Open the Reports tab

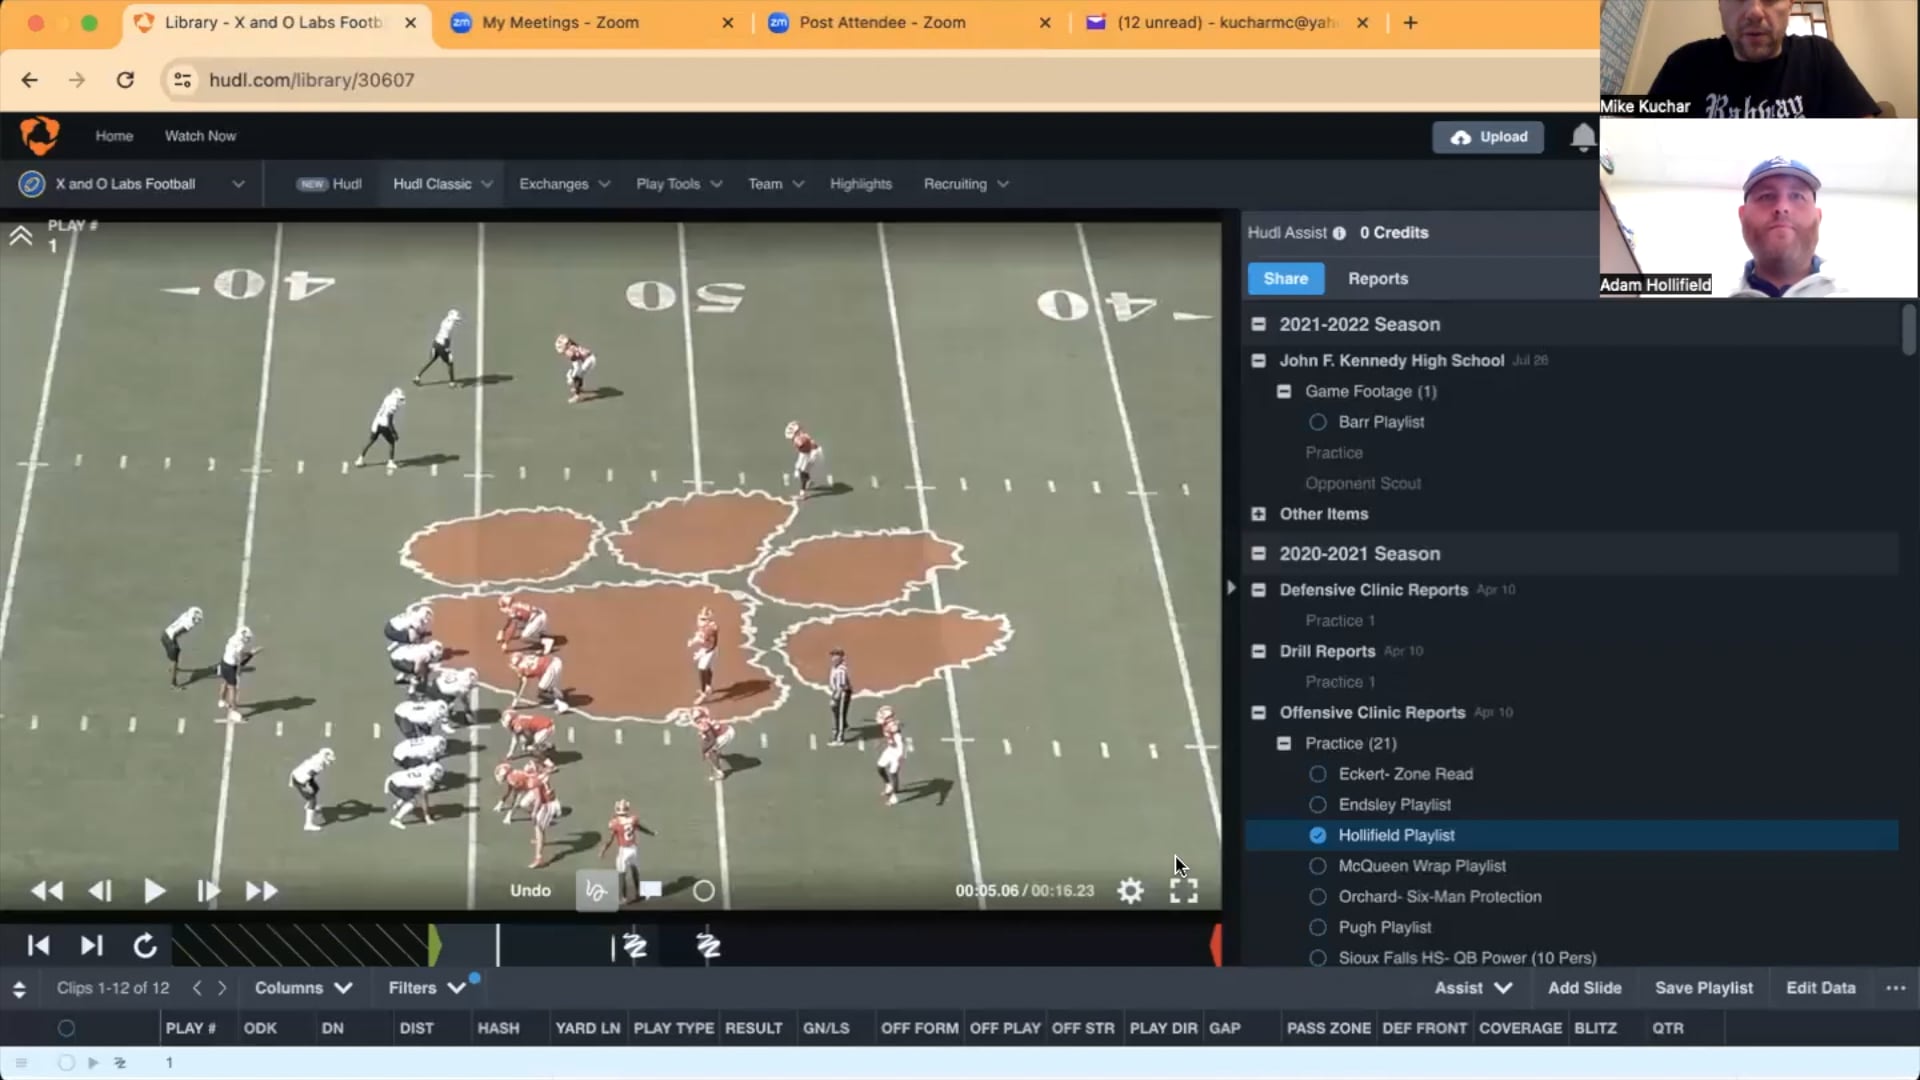(1377, 279)
